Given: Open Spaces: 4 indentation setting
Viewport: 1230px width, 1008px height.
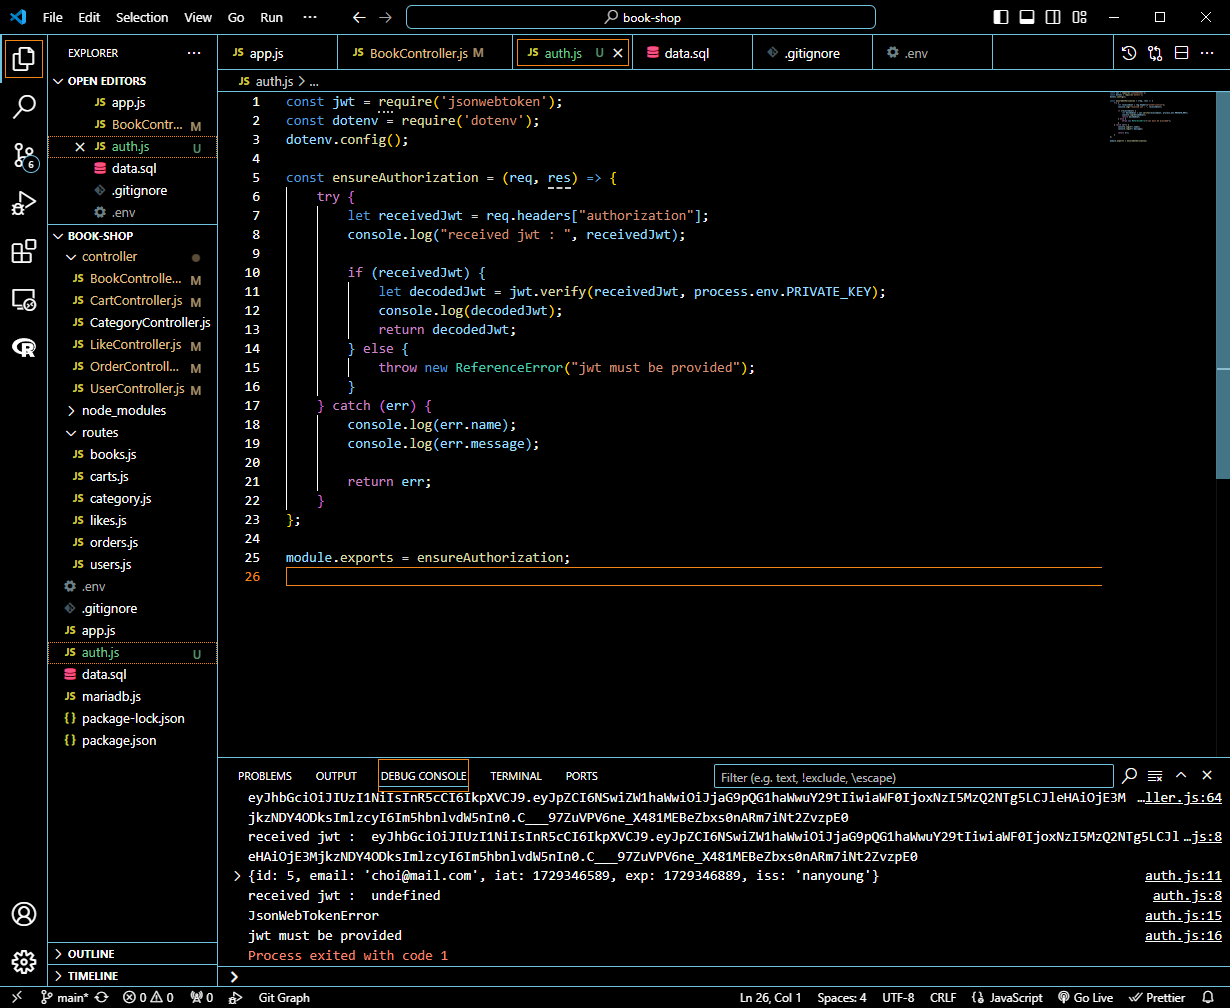Looking at the screenshot, I should coord(843,997).
